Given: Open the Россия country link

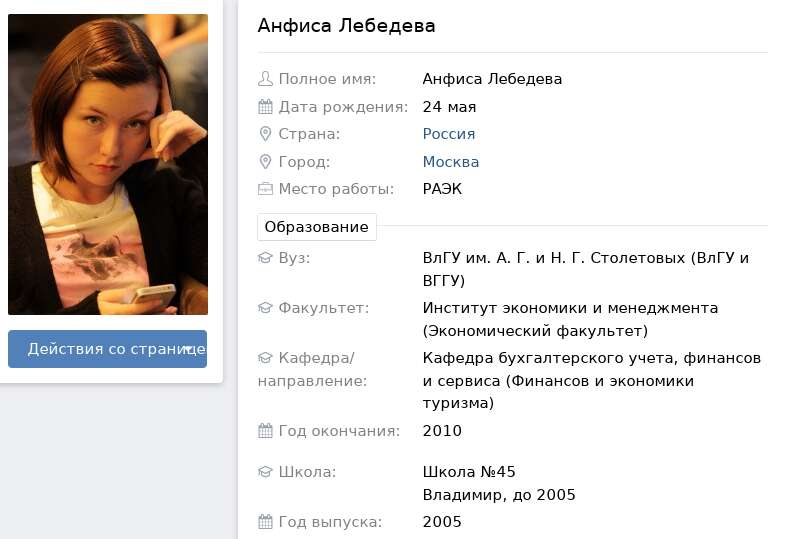Looking at the screenshot, I should 449,134.
